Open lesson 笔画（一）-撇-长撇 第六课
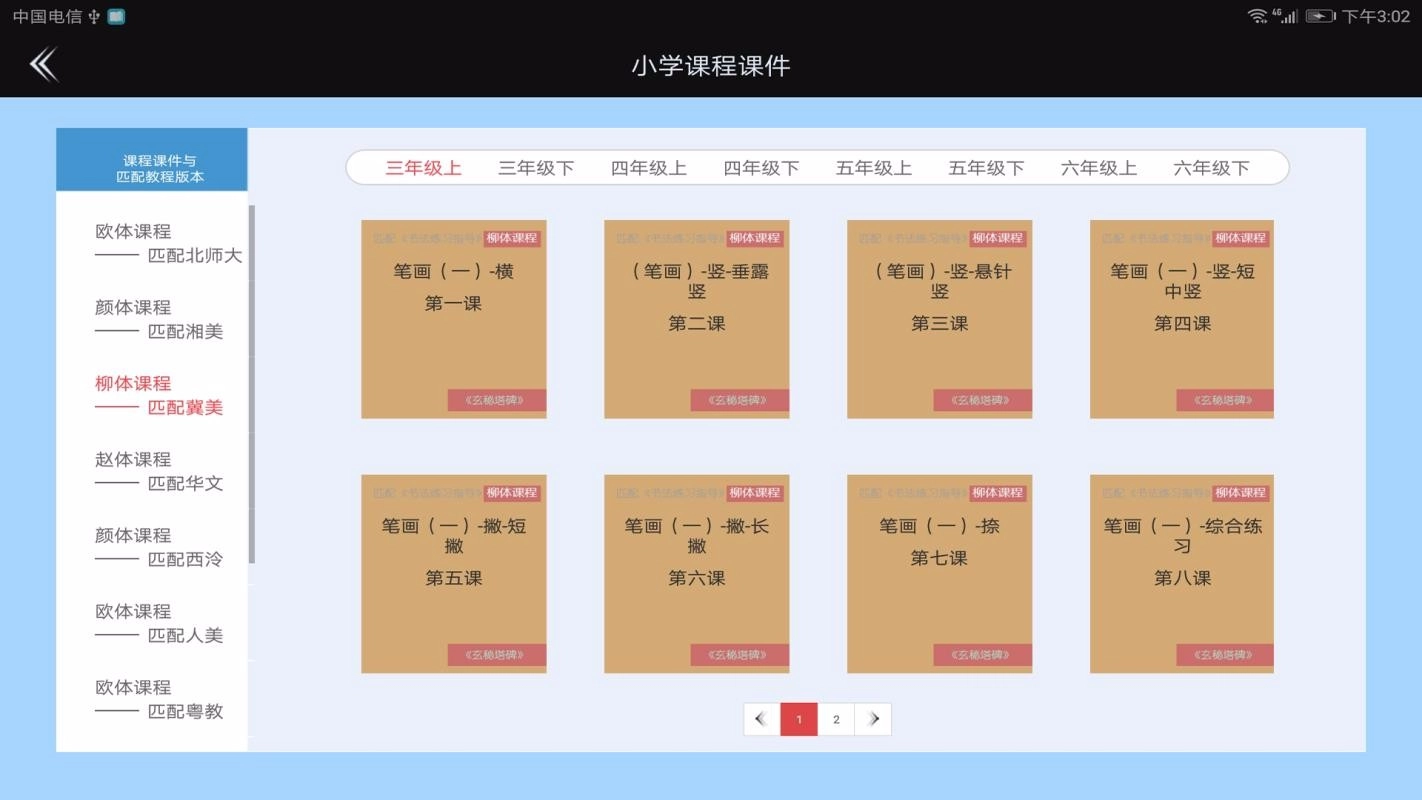Viewport: 1422px width, 800px height. point(696,573)
